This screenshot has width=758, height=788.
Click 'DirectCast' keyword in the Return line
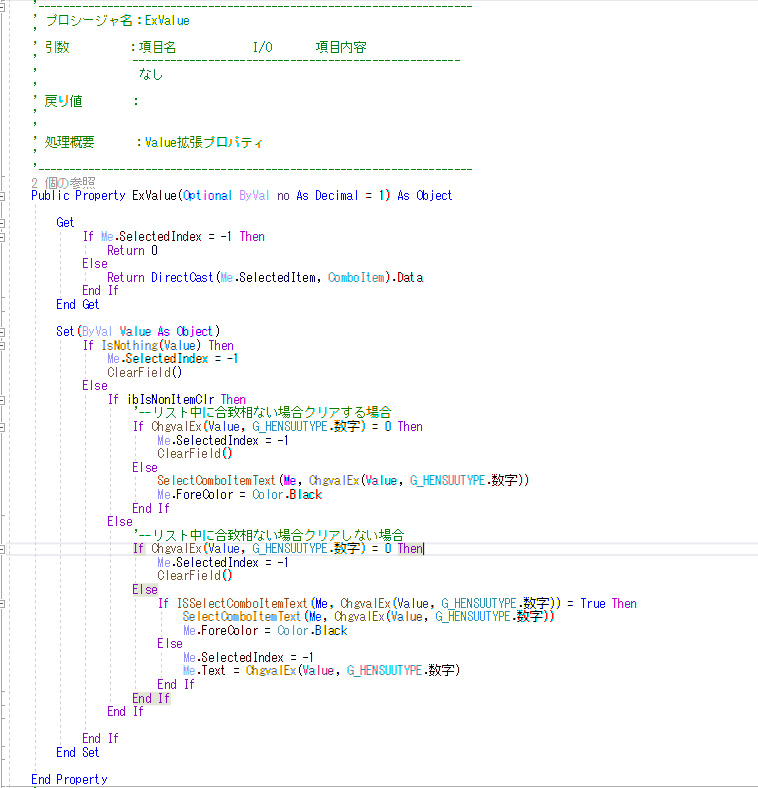[182, 277]
